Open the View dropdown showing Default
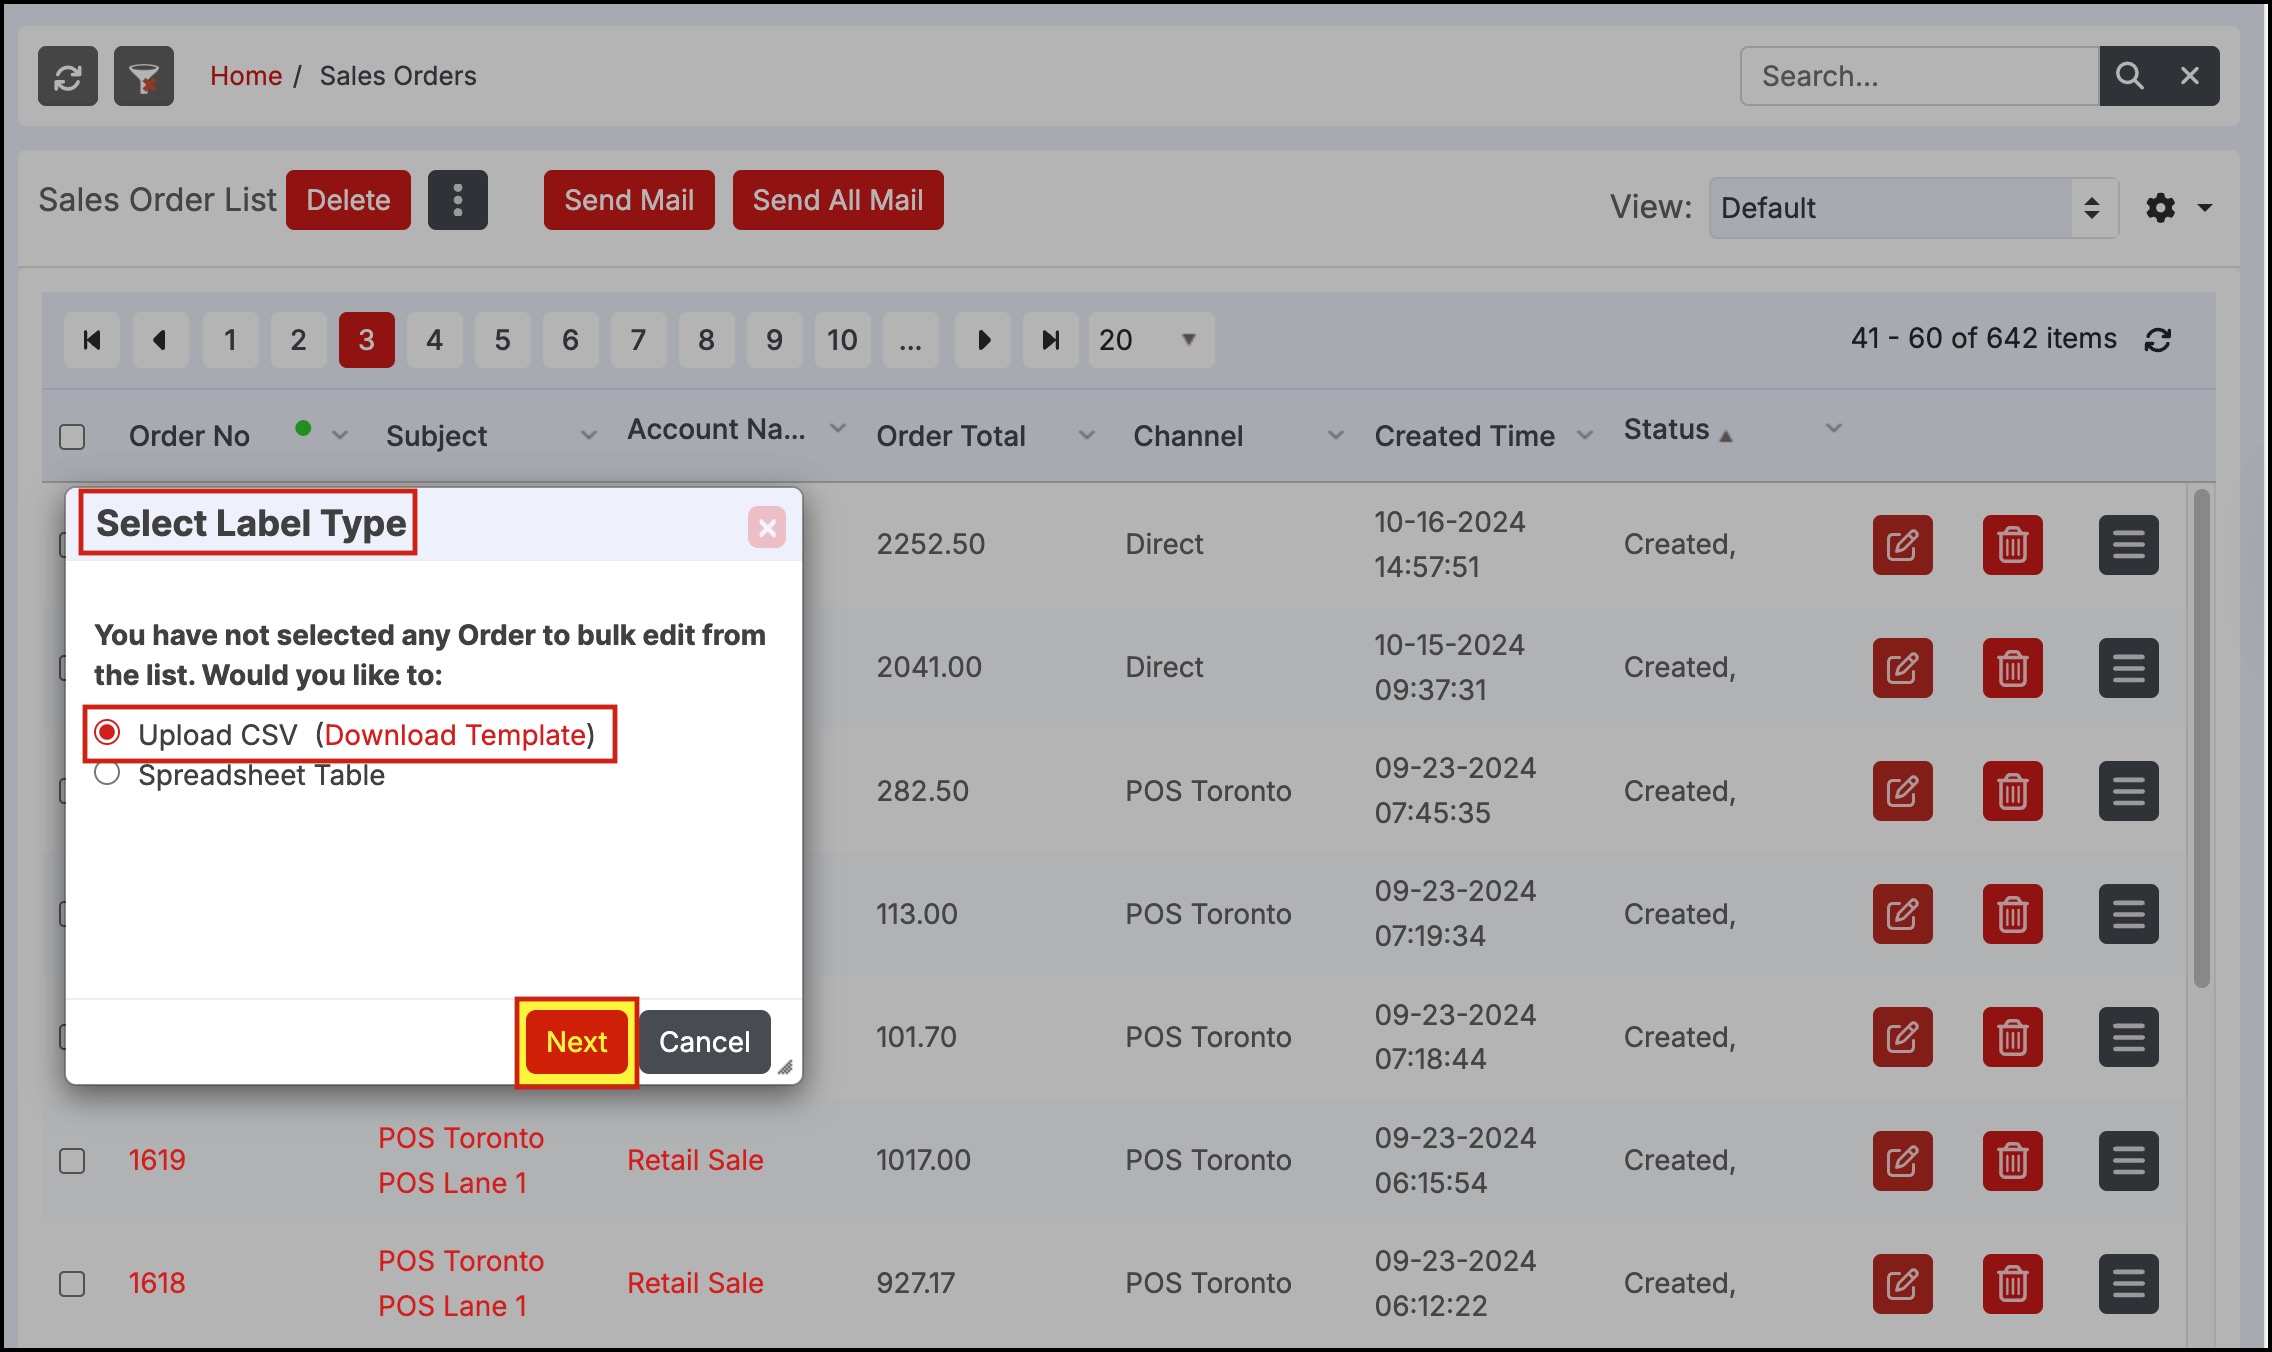2272x1352 pixels. click(1912, 208)
